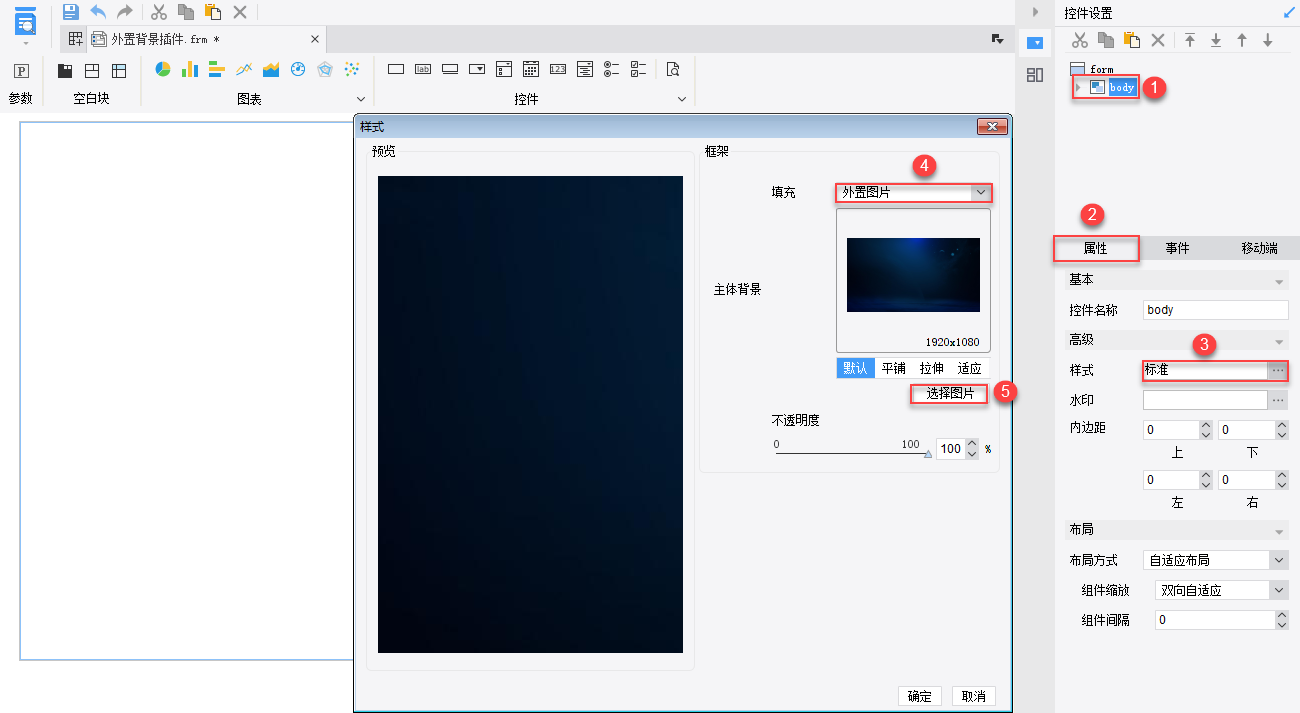
Task: Click the background image thumbnail
Action: click(x=913, y=275)
